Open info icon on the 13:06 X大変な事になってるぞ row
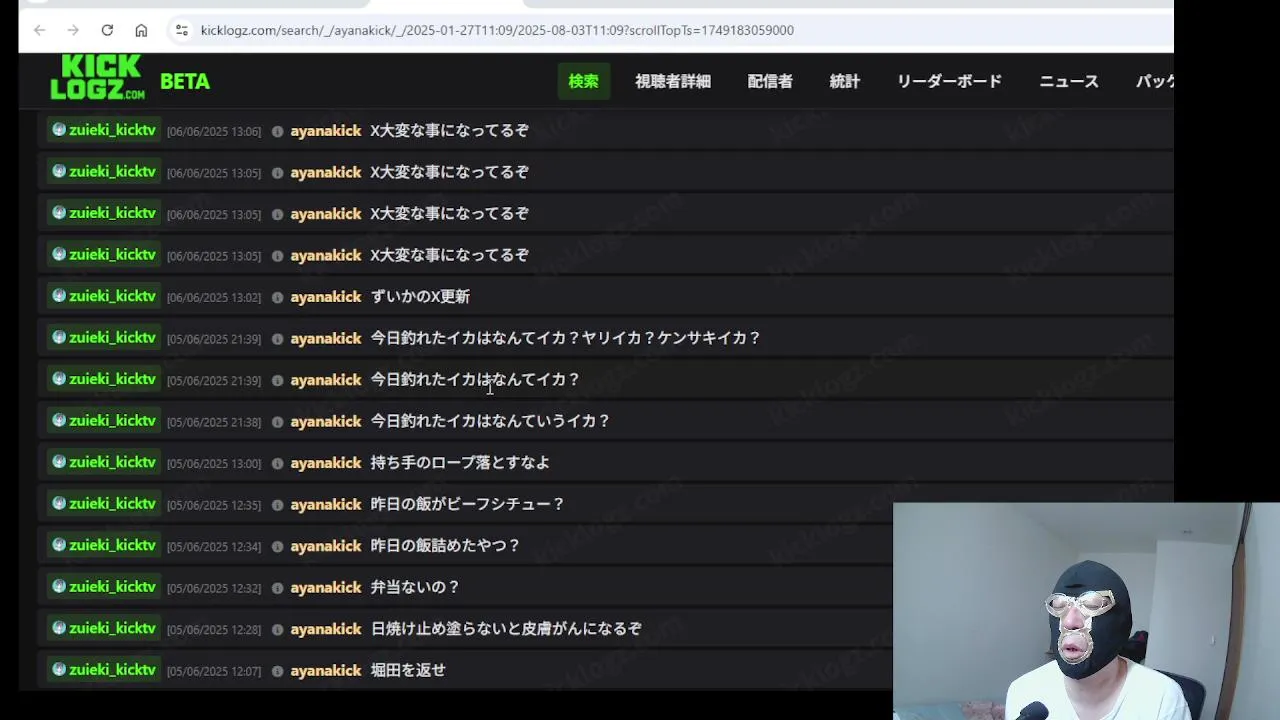1280x720 pixels. pyautogui.click(x=278, y=131)
